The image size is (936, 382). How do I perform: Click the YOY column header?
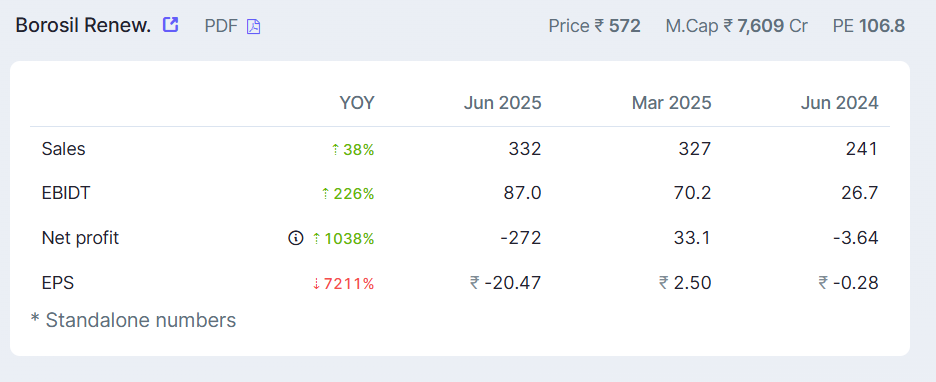coord(357,103)
